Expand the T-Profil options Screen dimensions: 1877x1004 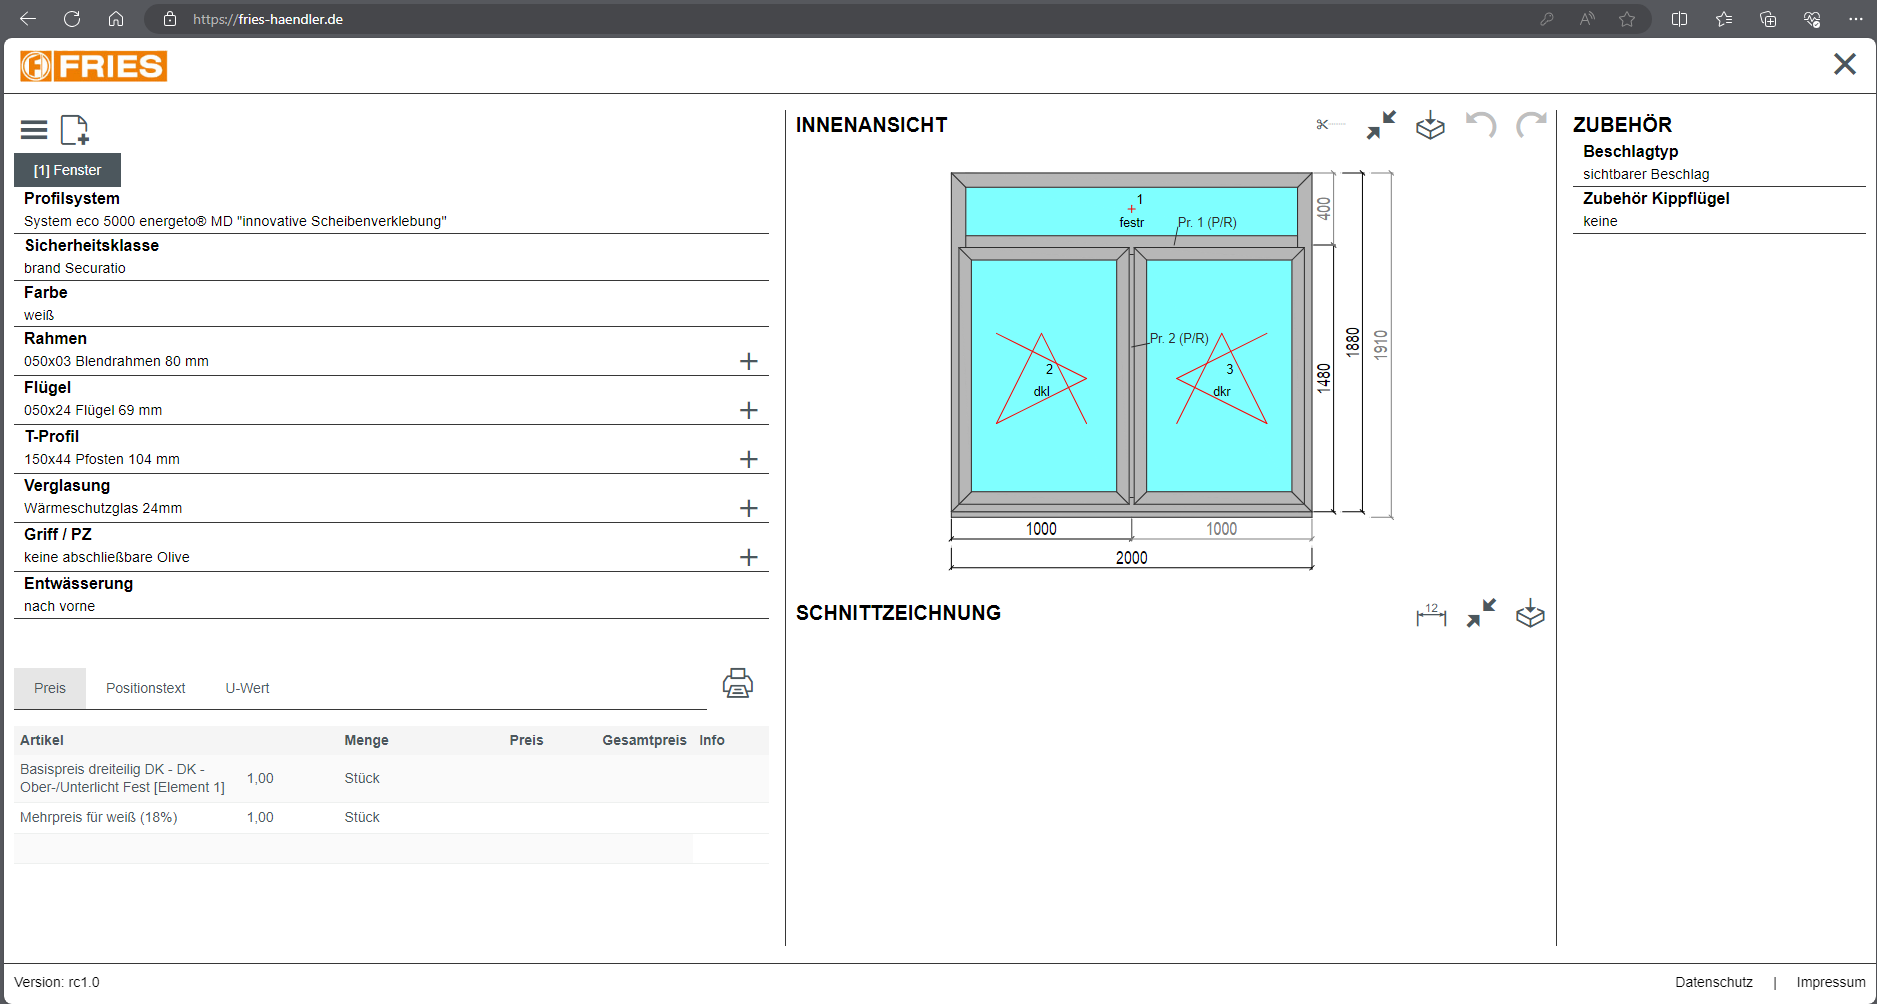[748, 459]
